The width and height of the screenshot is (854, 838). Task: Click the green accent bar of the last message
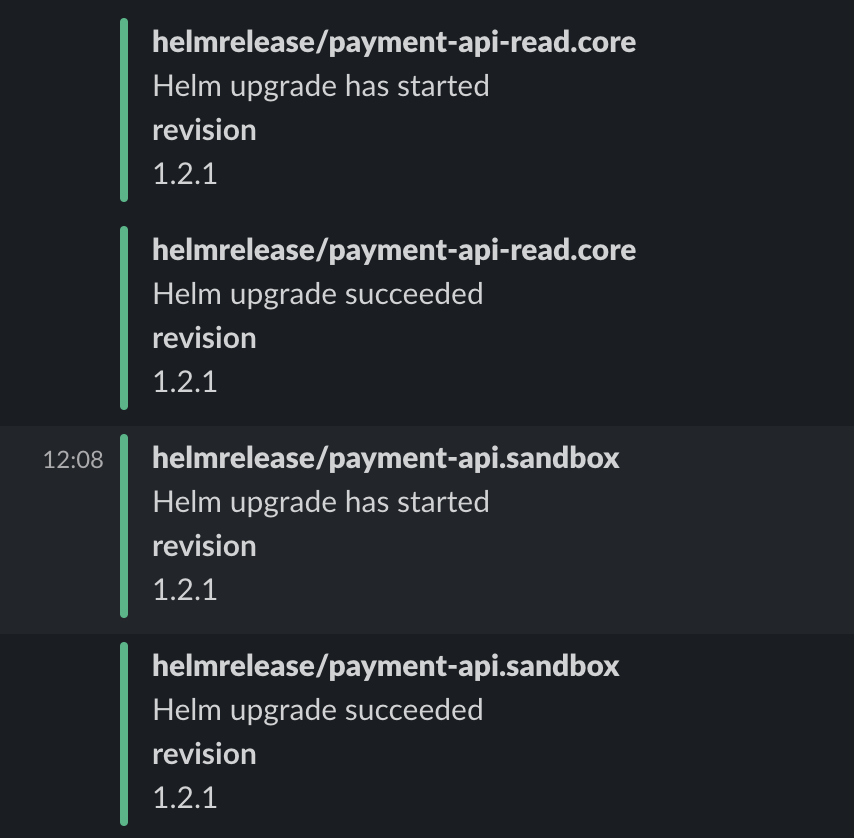[x=122, y=730]
